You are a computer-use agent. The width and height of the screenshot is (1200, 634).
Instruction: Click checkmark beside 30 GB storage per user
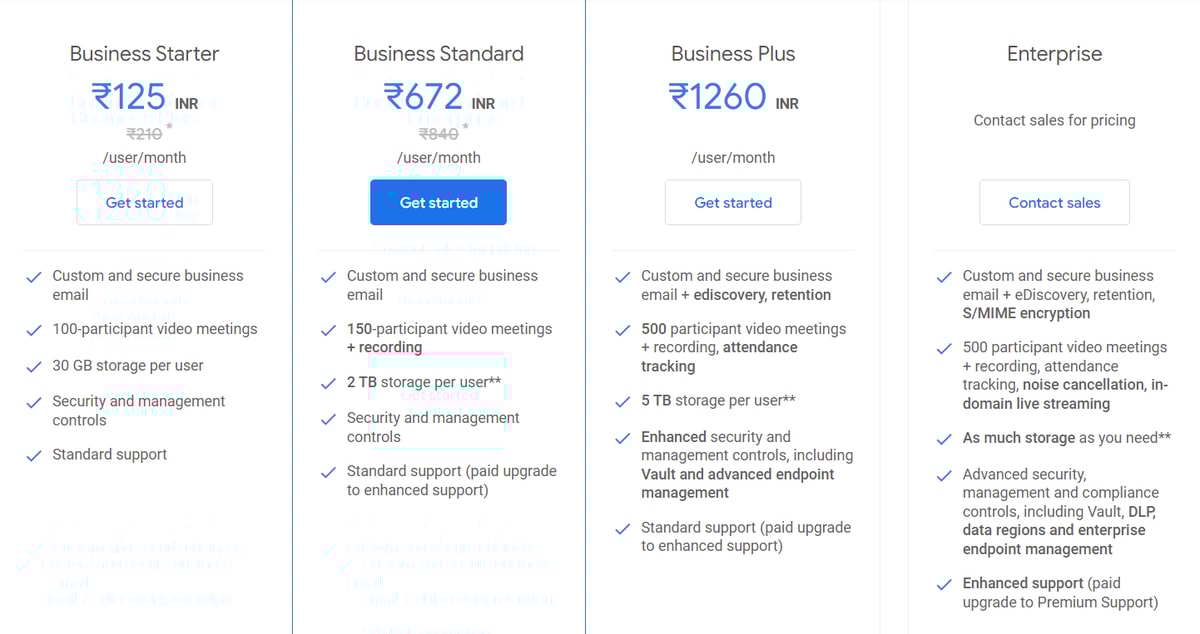[34, 367]
